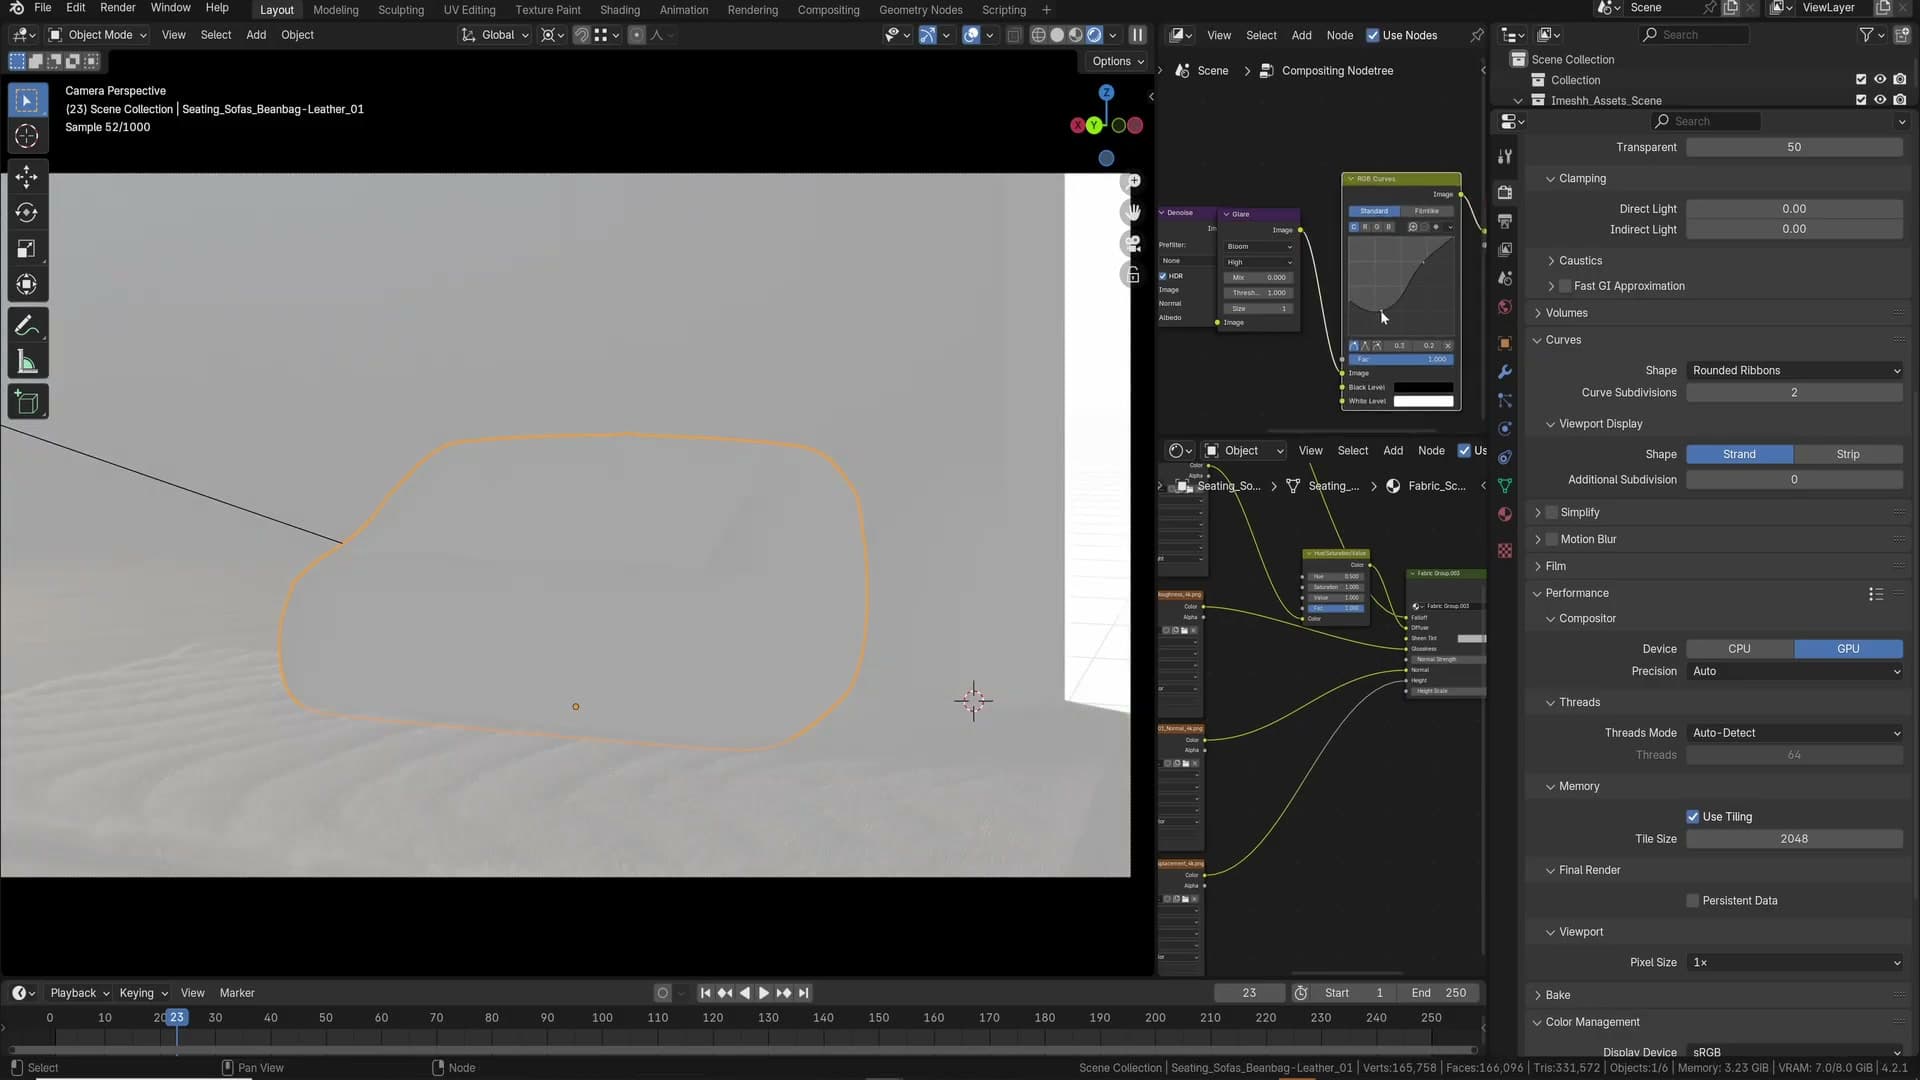The width and height of the screenshot is (1920, 1080).
Task: Jump to the last frame
Action: pos(803,993)
